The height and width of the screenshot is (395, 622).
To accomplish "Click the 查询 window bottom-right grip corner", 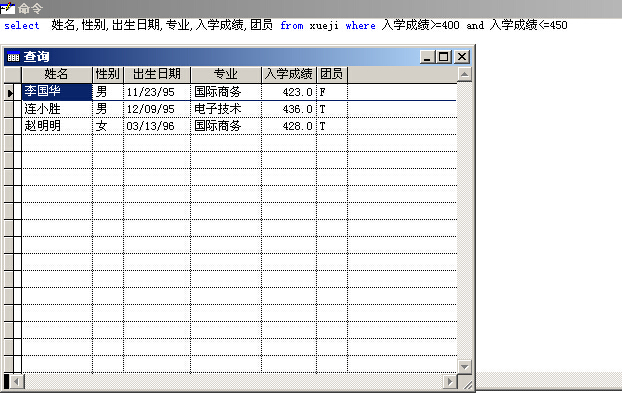I will pos(467,383).
